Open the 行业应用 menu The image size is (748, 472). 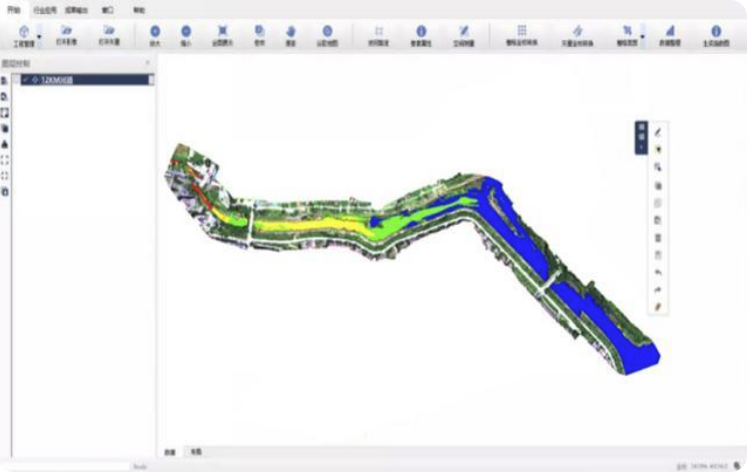(x=44, y=8)
